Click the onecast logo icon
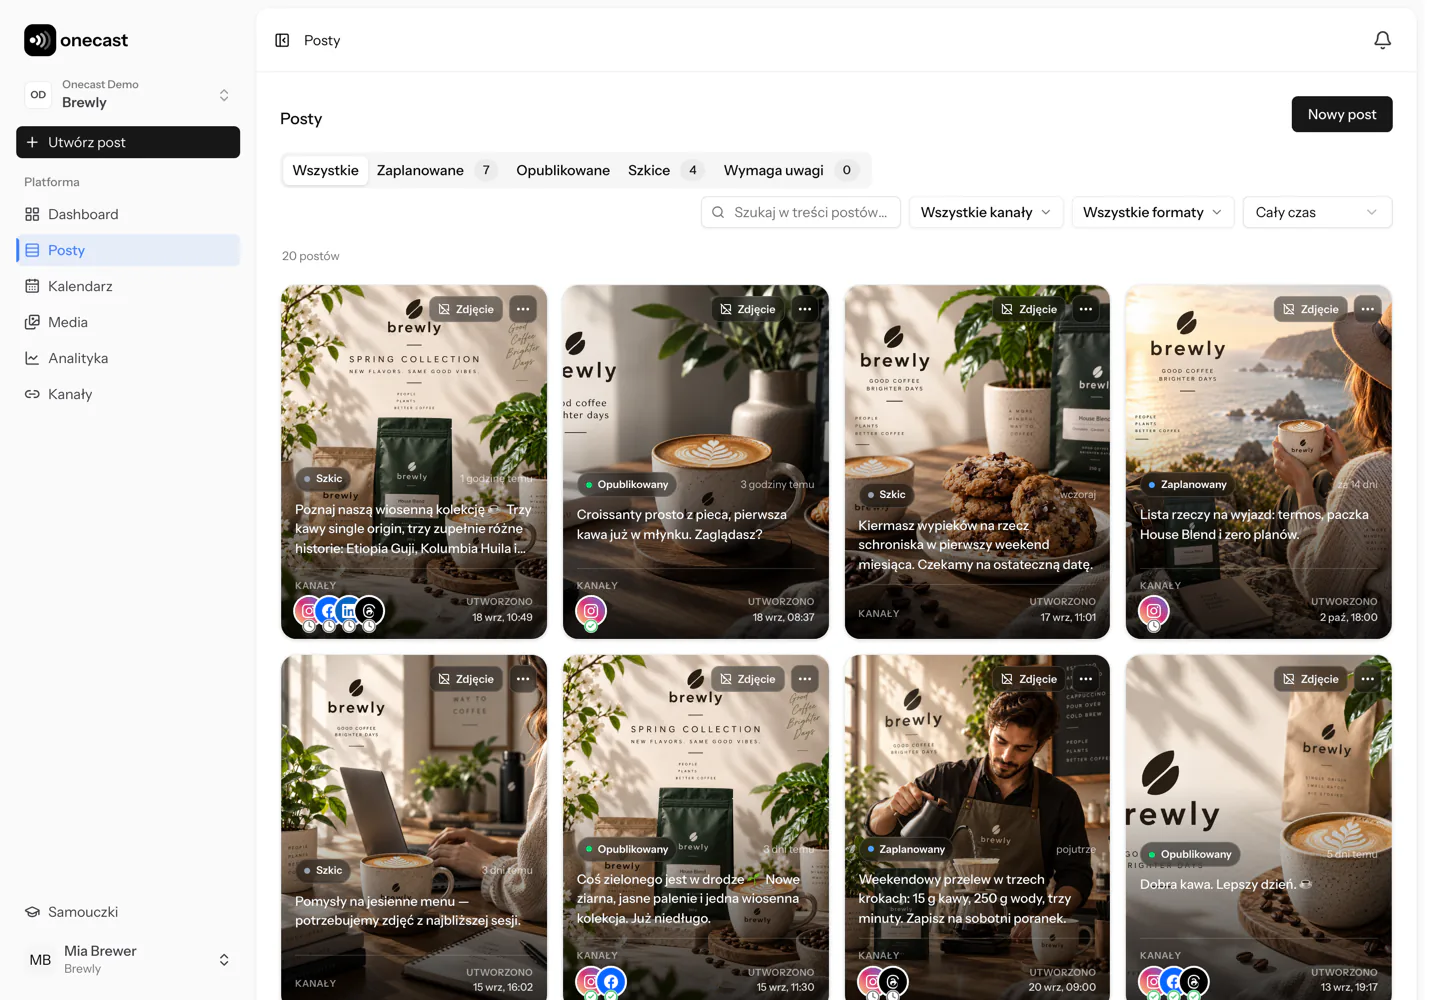The width and height of the screenshot is (1440, 1000). 40,40
